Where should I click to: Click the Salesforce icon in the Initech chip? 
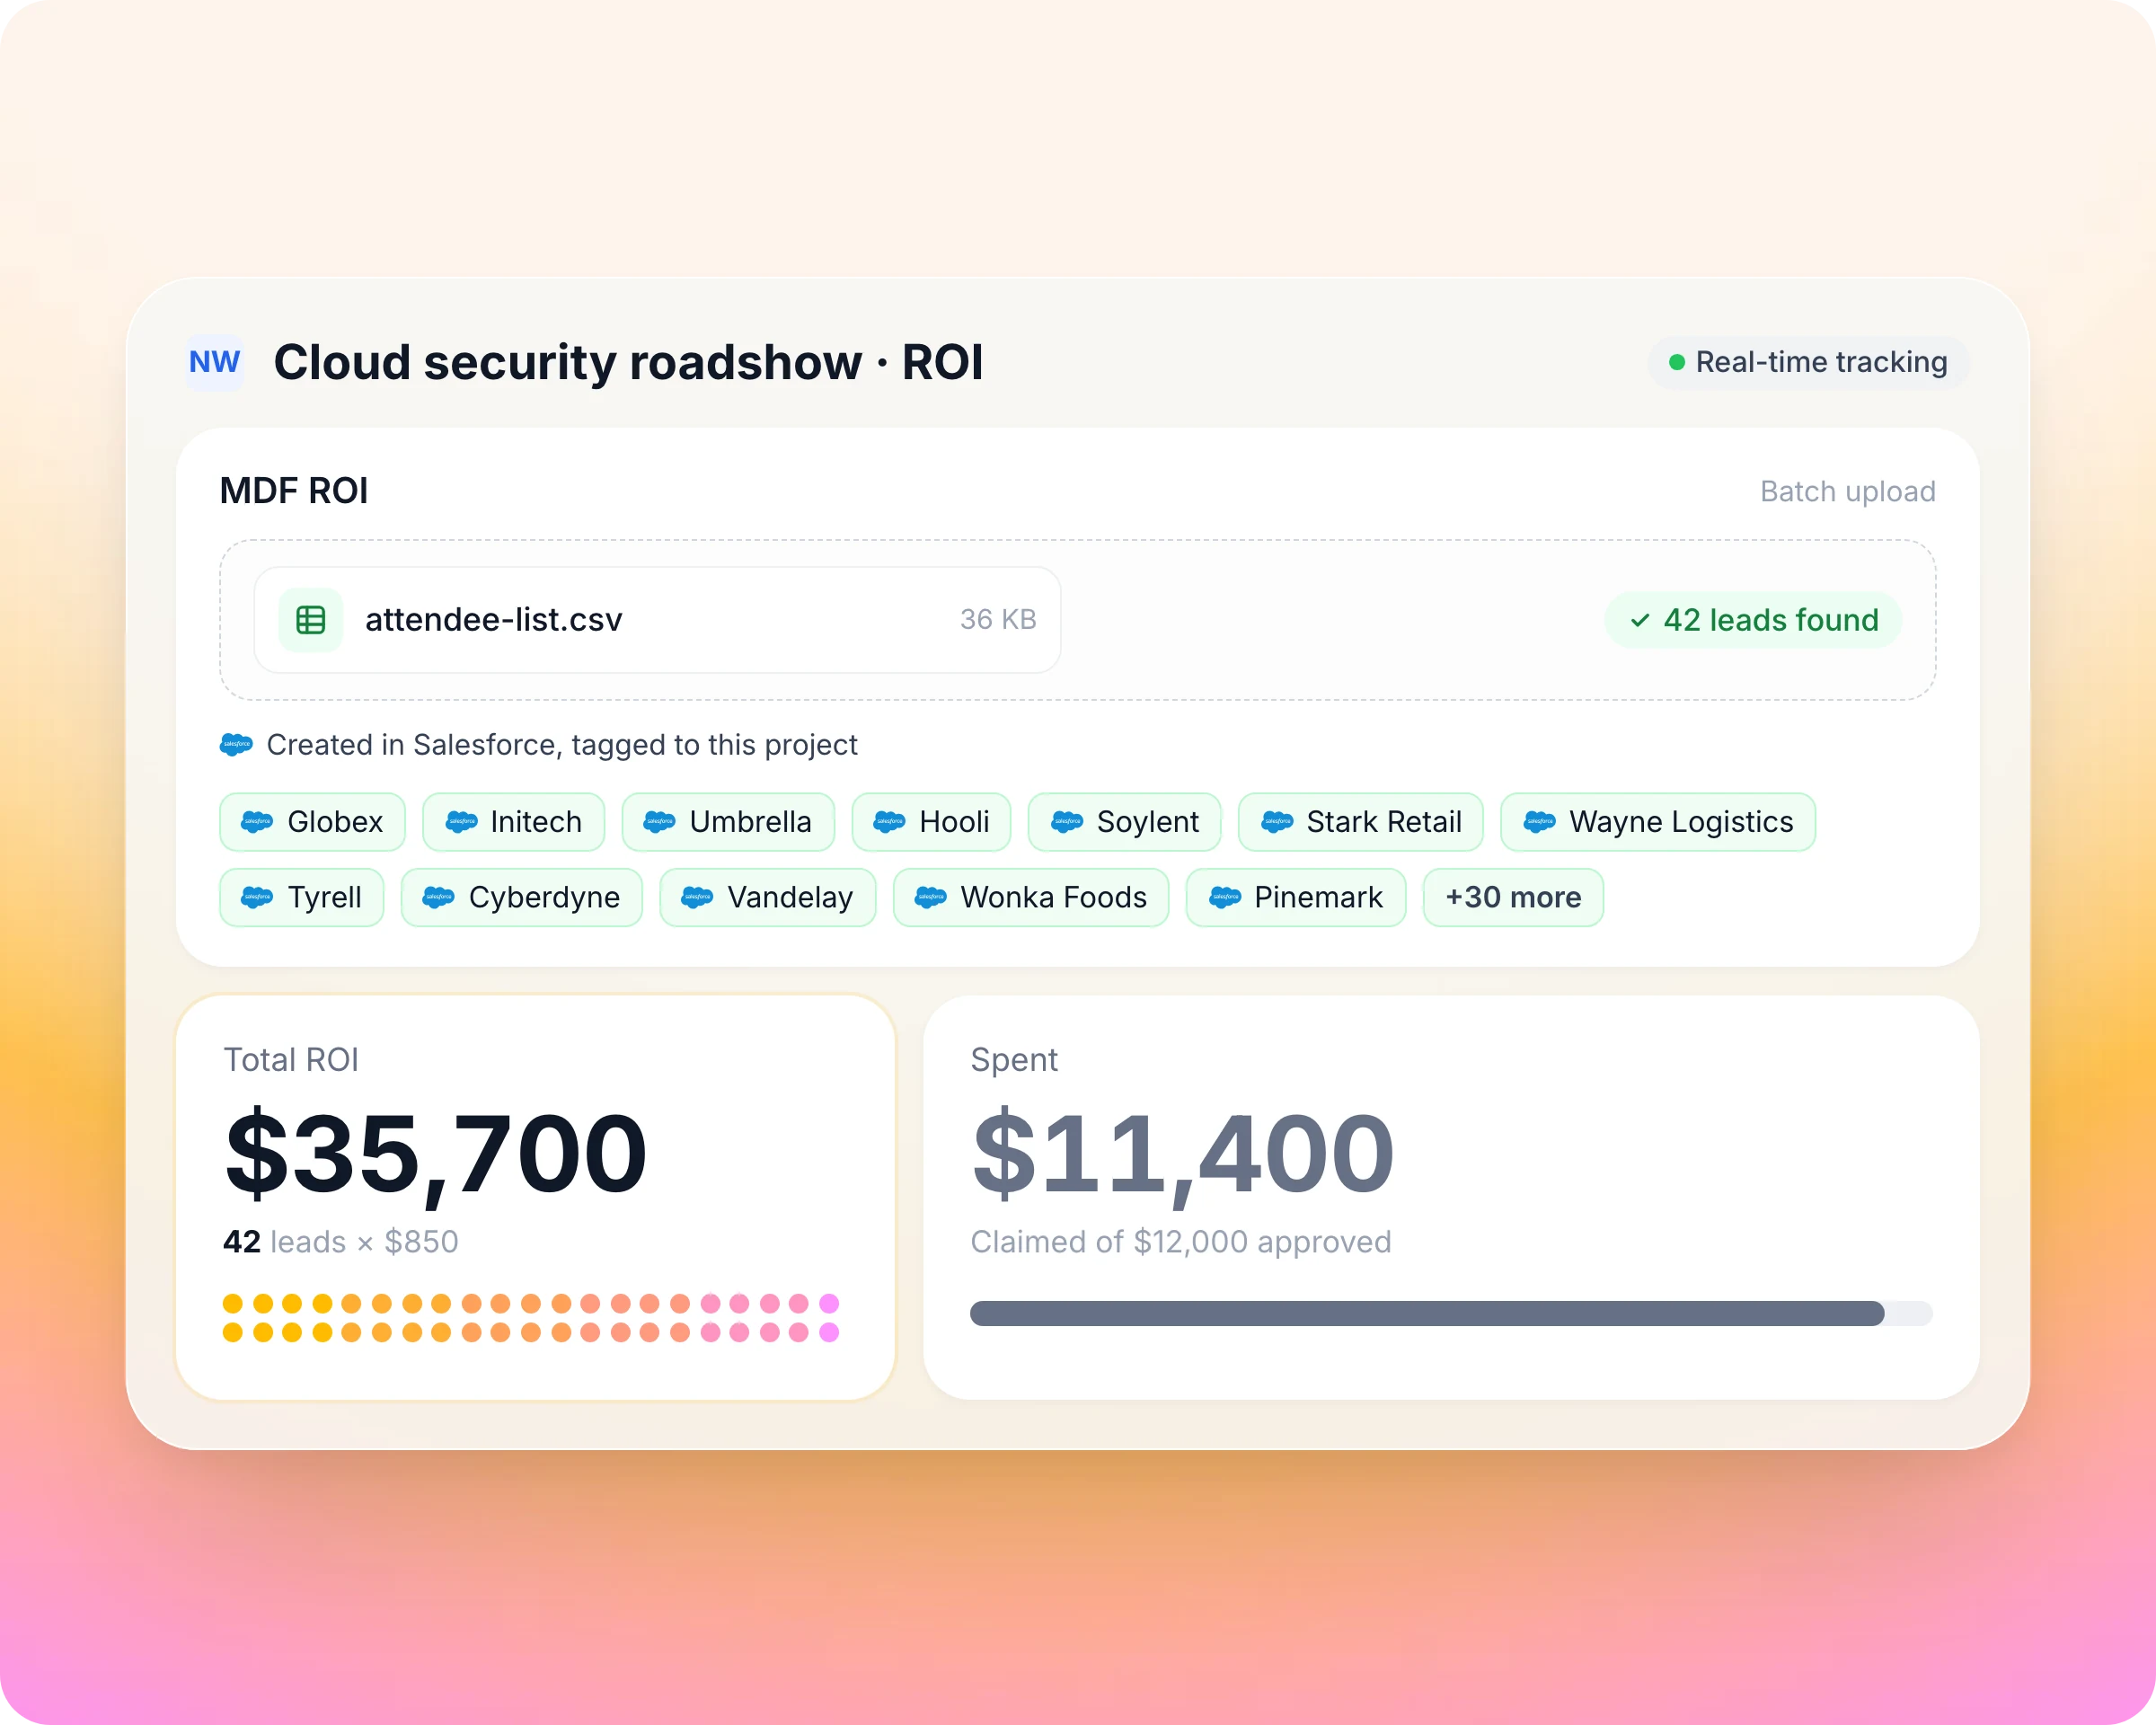tap(461, 822)
